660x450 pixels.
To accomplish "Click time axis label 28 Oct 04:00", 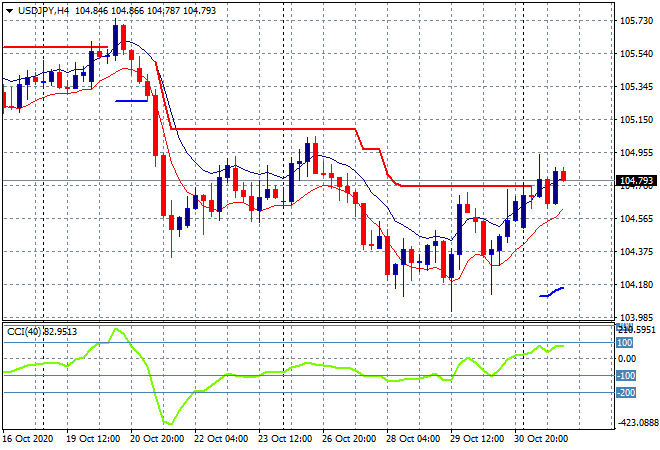I will [413, 439].
